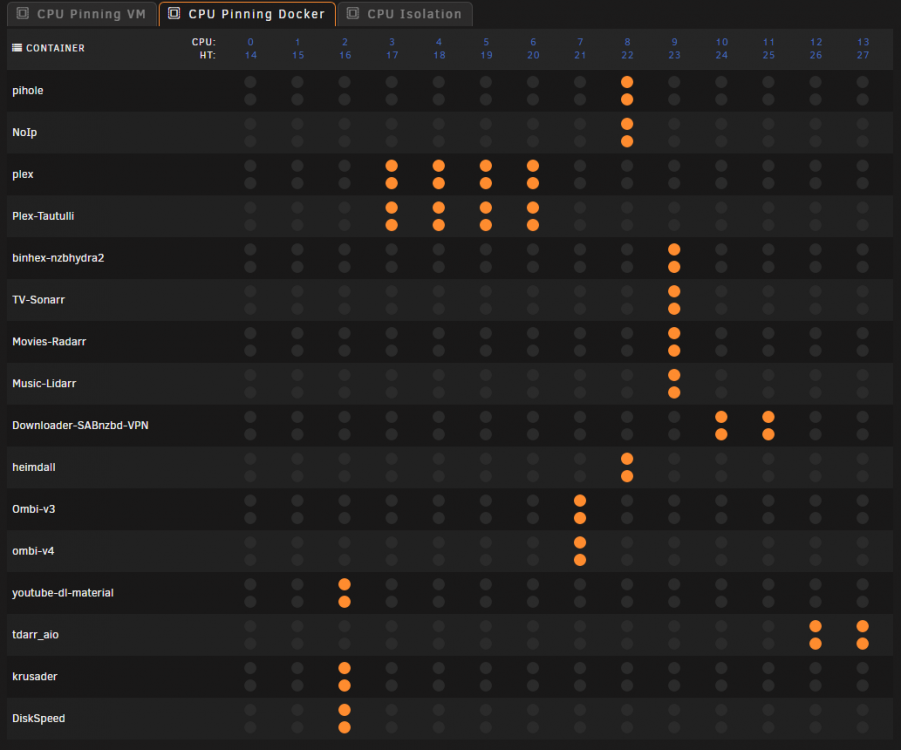
Task: Pin krusader to CPU 5
Action: (x=486, y=668)
